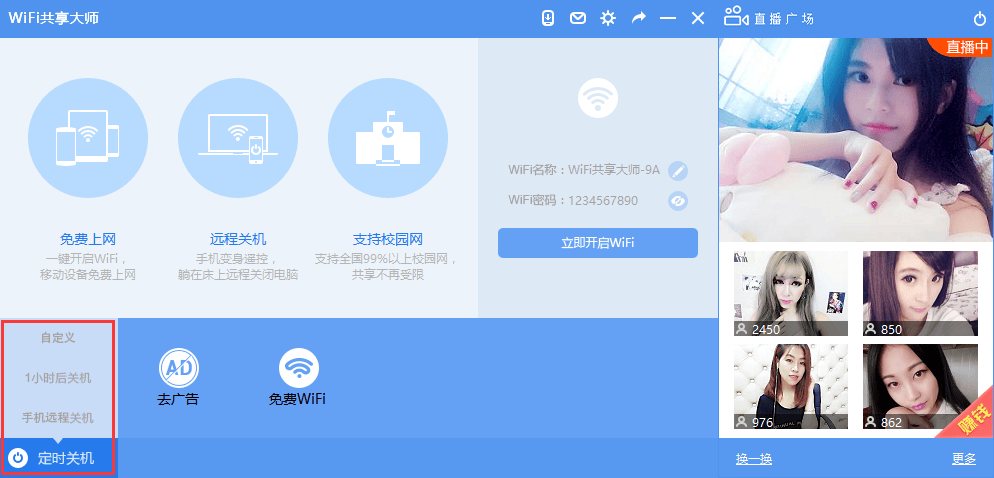Screen dimensions: 994x478
Task: Click the power icon in live panel header
Action: click(980, 18)
